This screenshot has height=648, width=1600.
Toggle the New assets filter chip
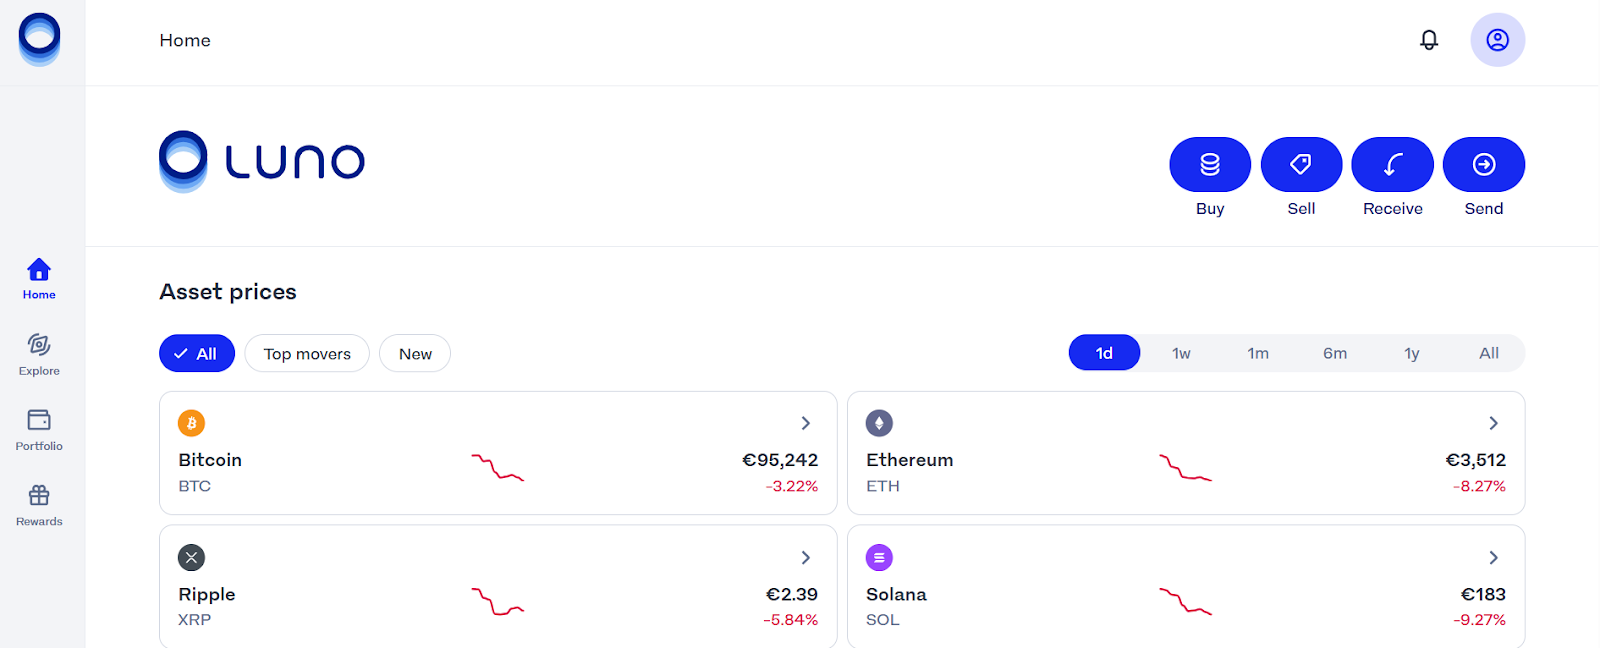click(415, 353)
